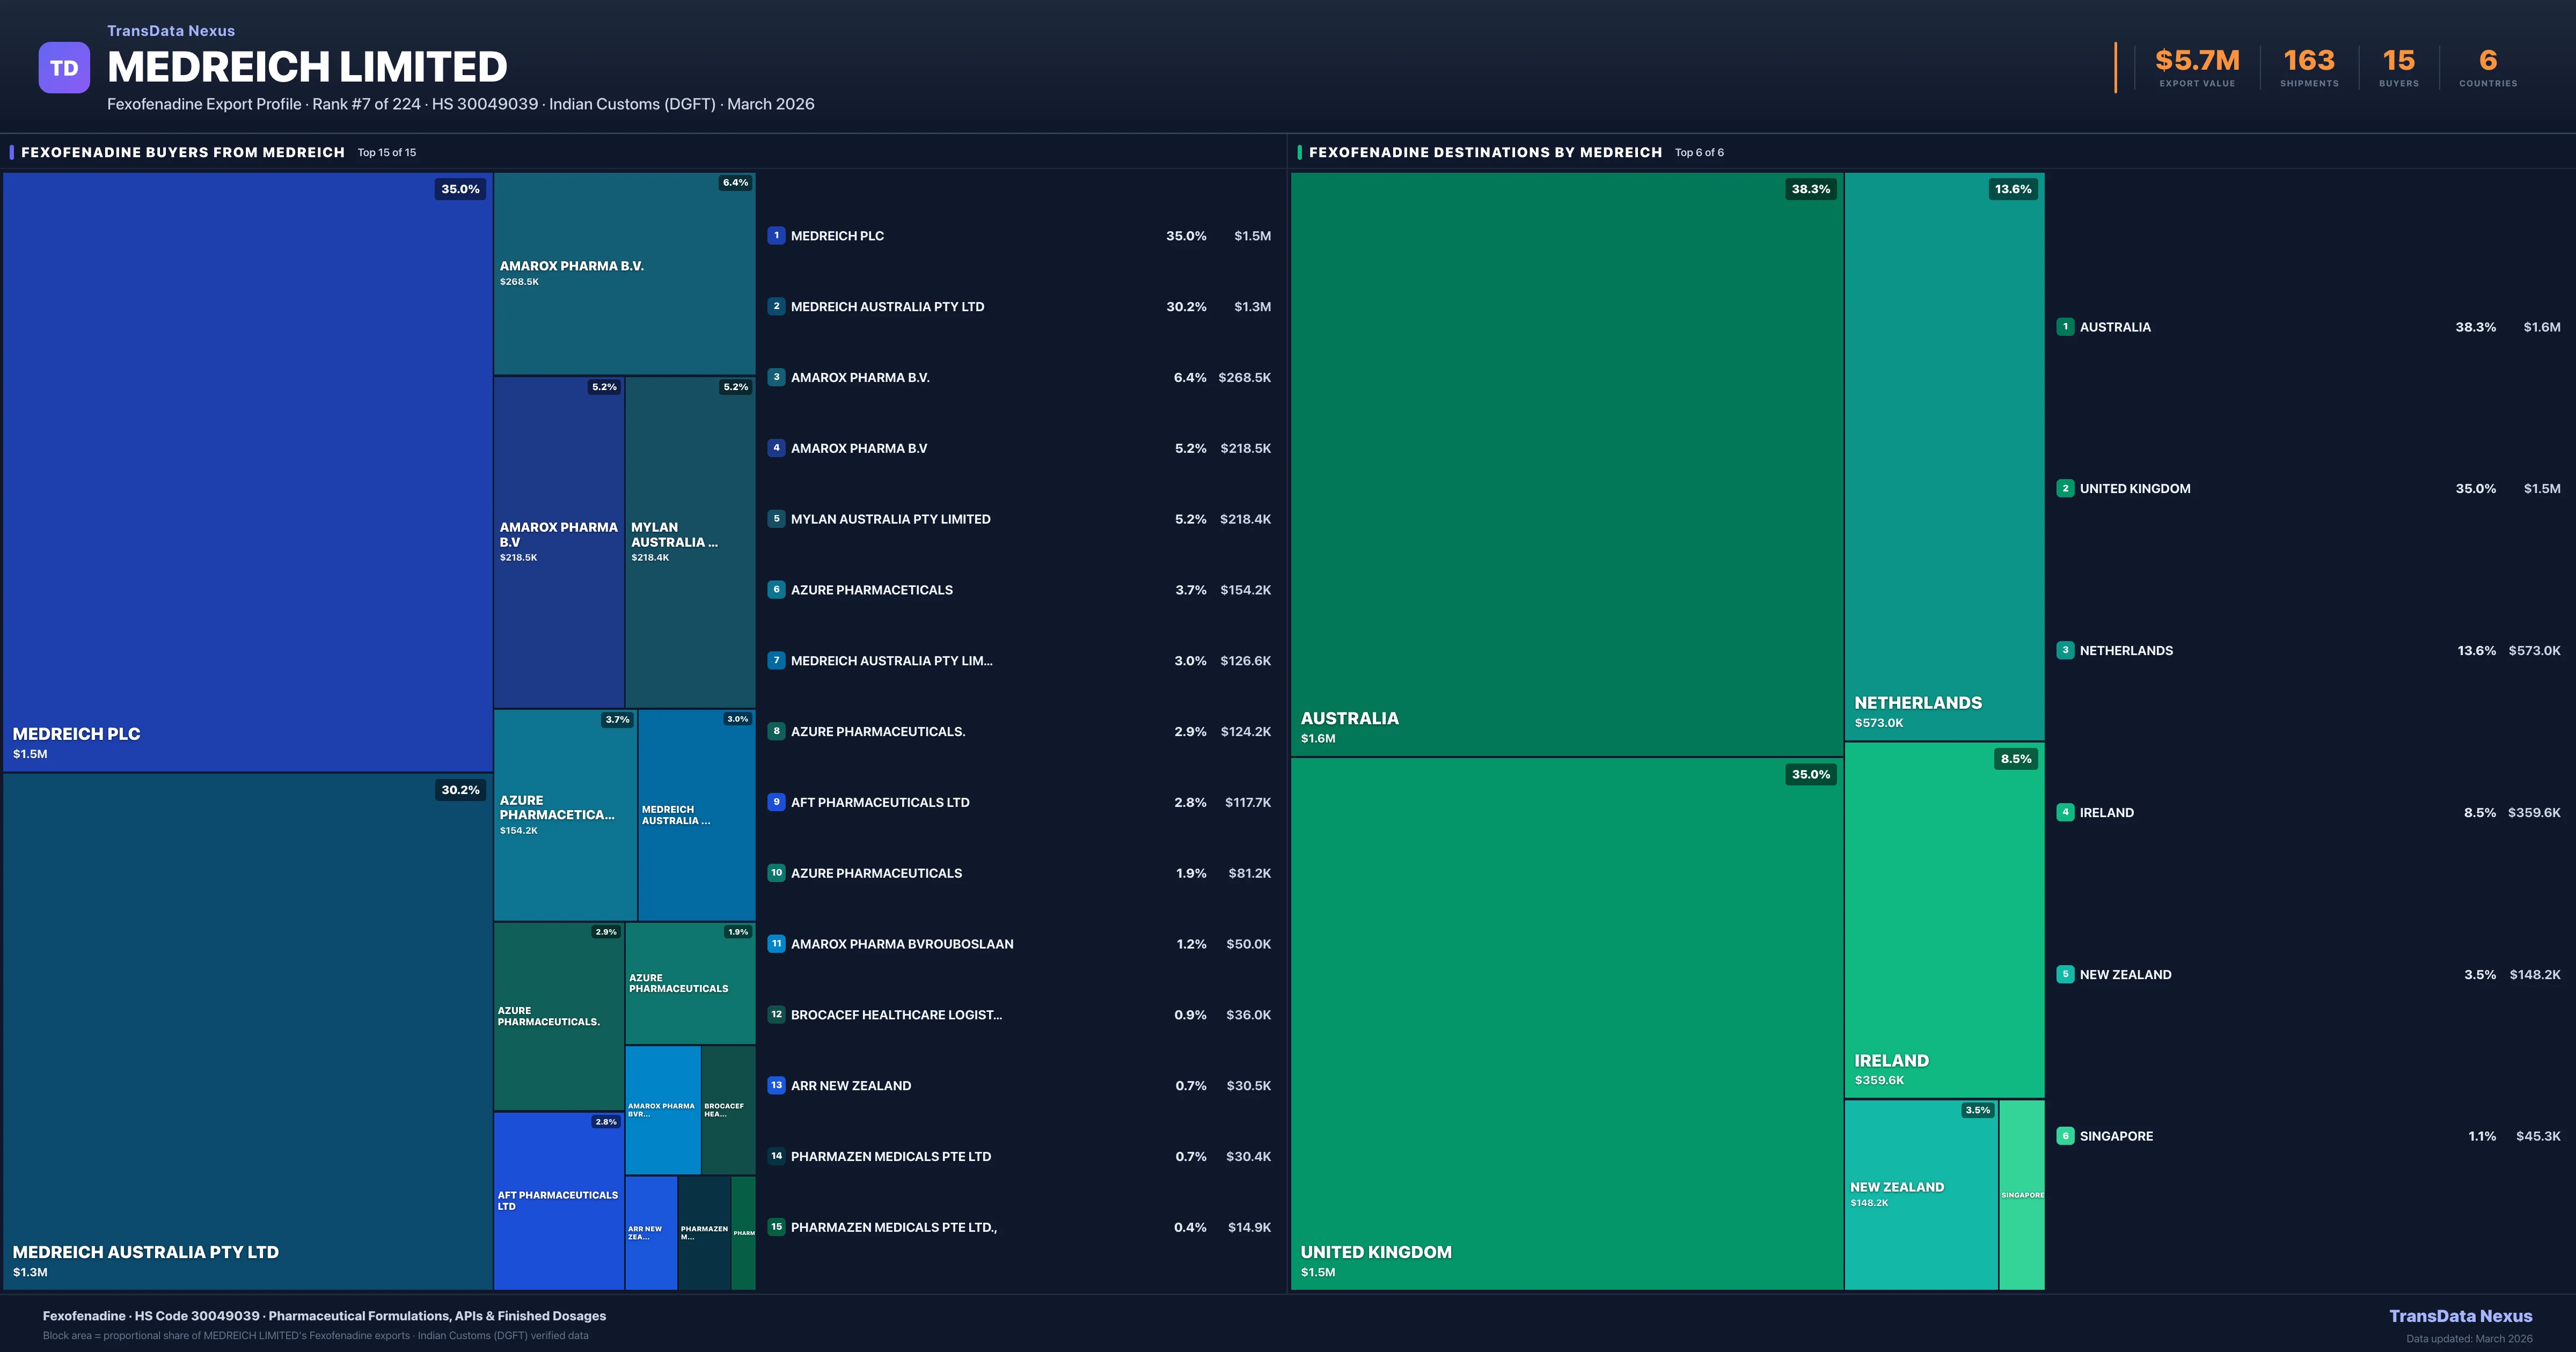
Task: Click the purple TD logo icon
Action: pos(64,68)
